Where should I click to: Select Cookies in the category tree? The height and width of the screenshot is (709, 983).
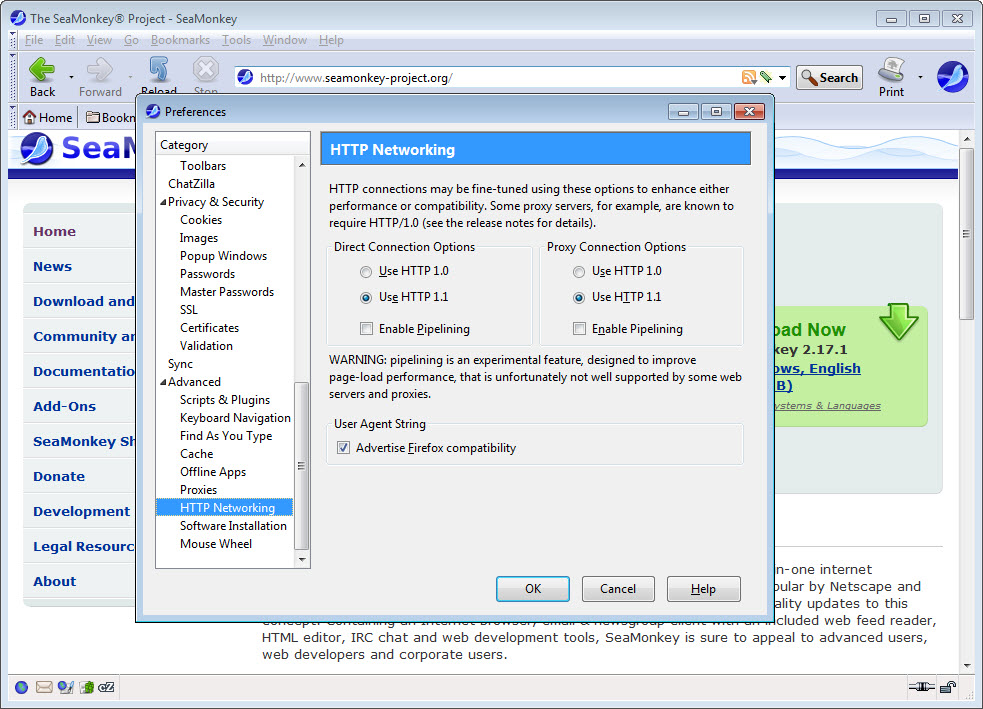tap(201, 220)
